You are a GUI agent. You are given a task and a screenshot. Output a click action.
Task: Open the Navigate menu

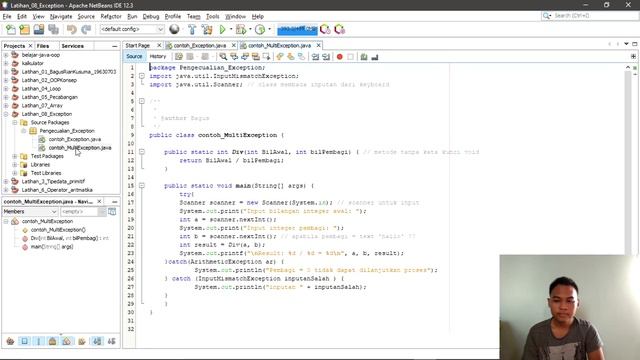[61, 16]
